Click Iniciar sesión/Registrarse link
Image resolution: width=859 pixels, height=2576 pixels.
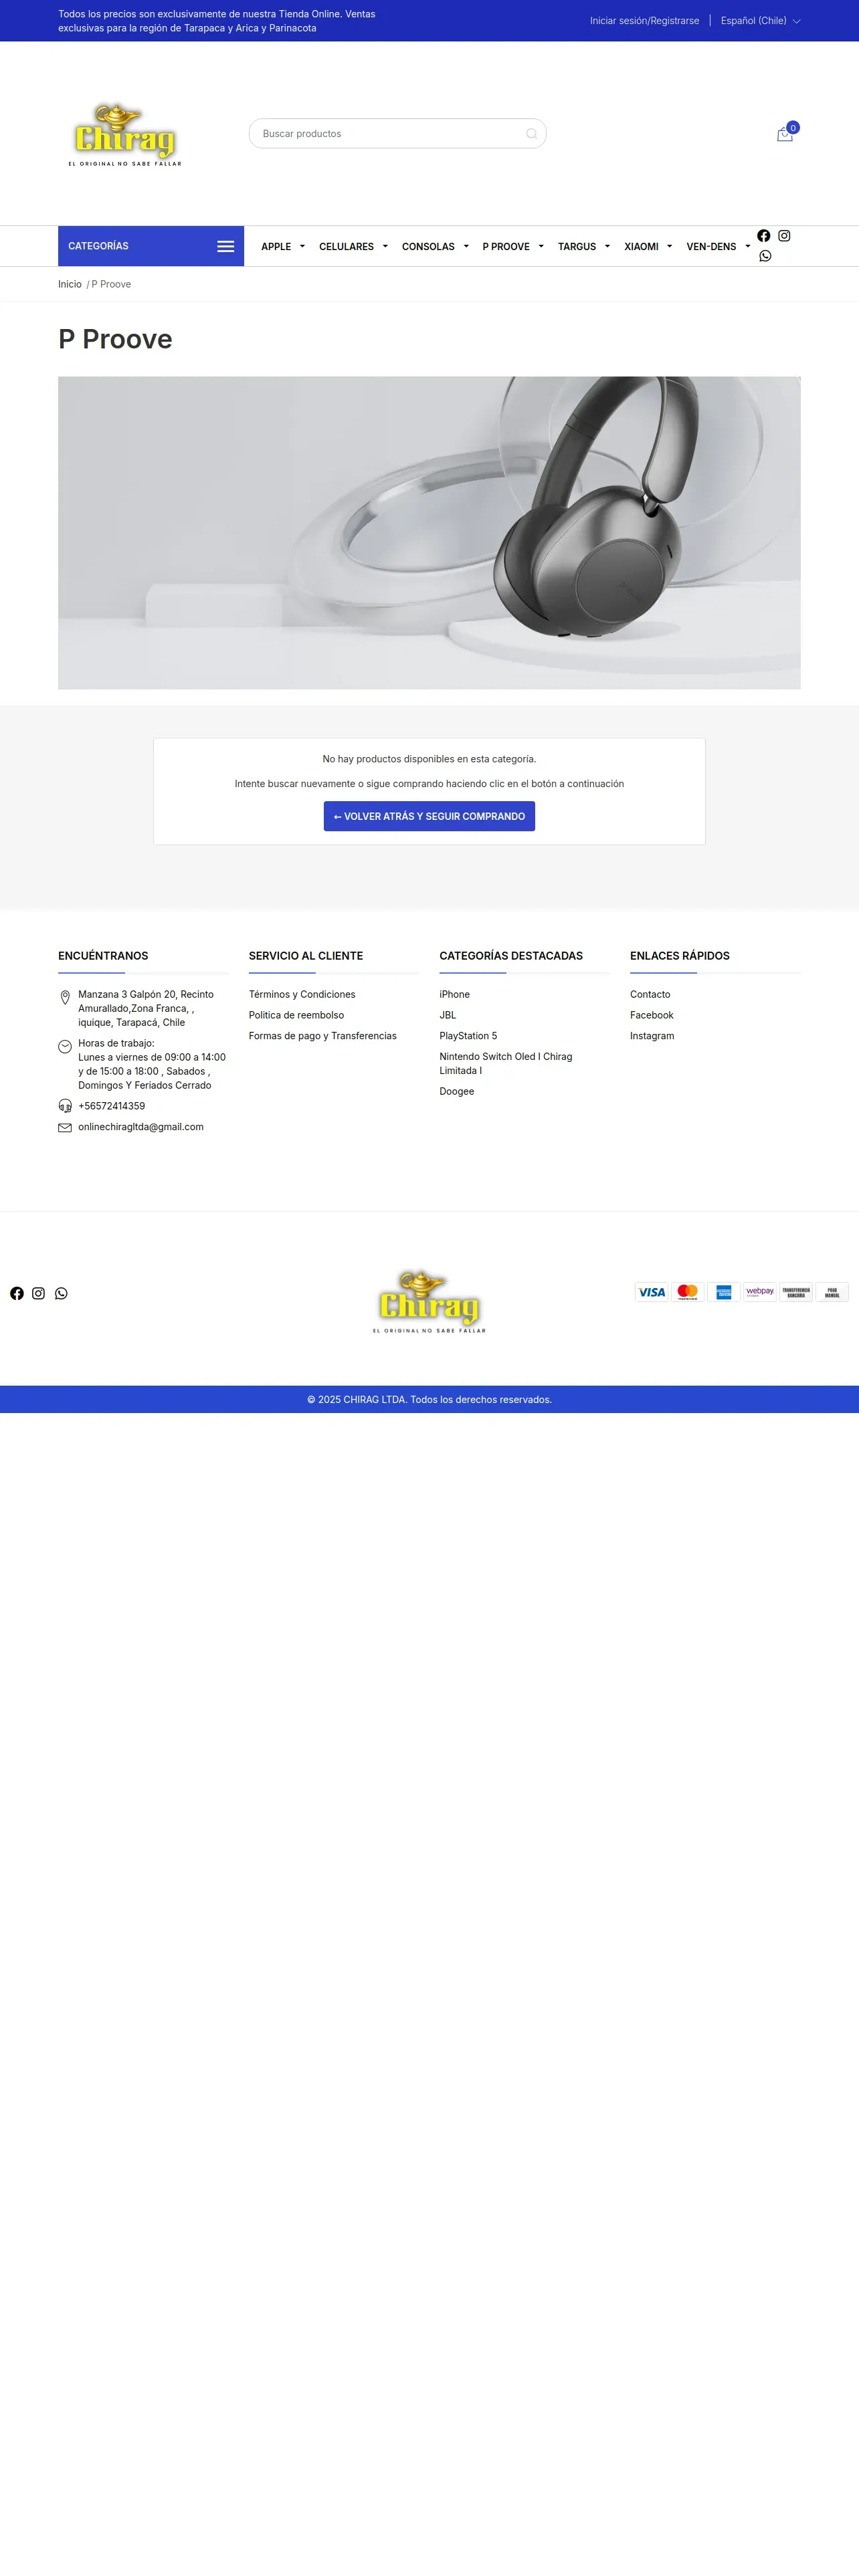644,21
